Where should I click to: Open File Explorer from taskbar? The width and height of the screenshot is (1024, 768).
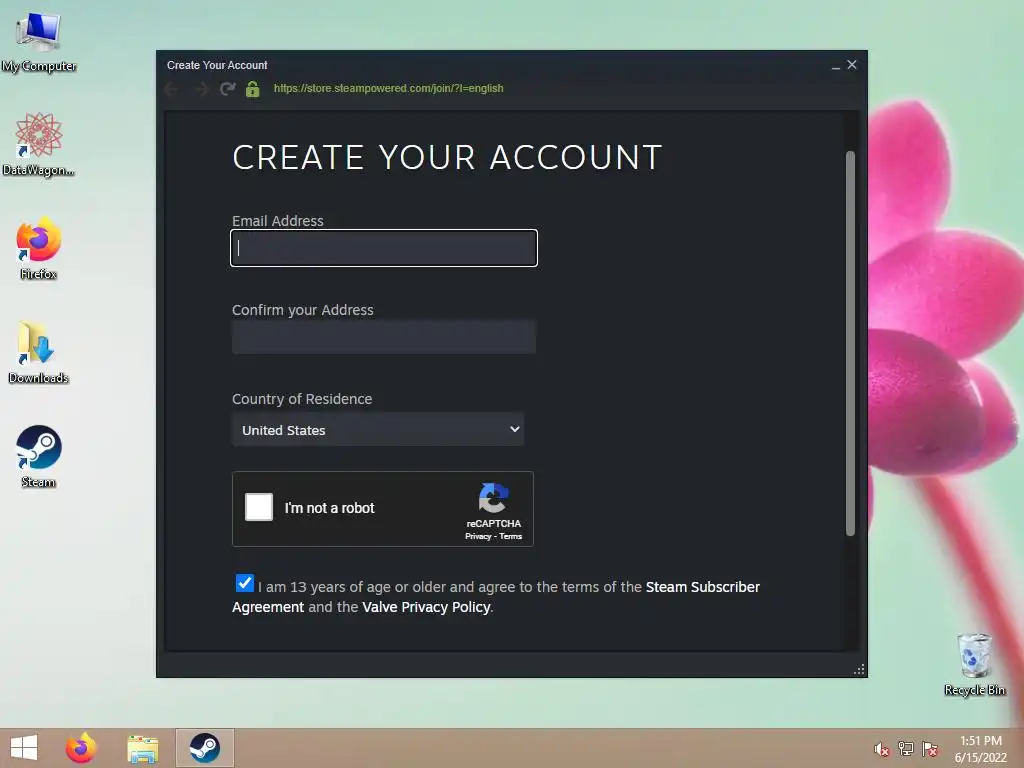pos(142,748)
